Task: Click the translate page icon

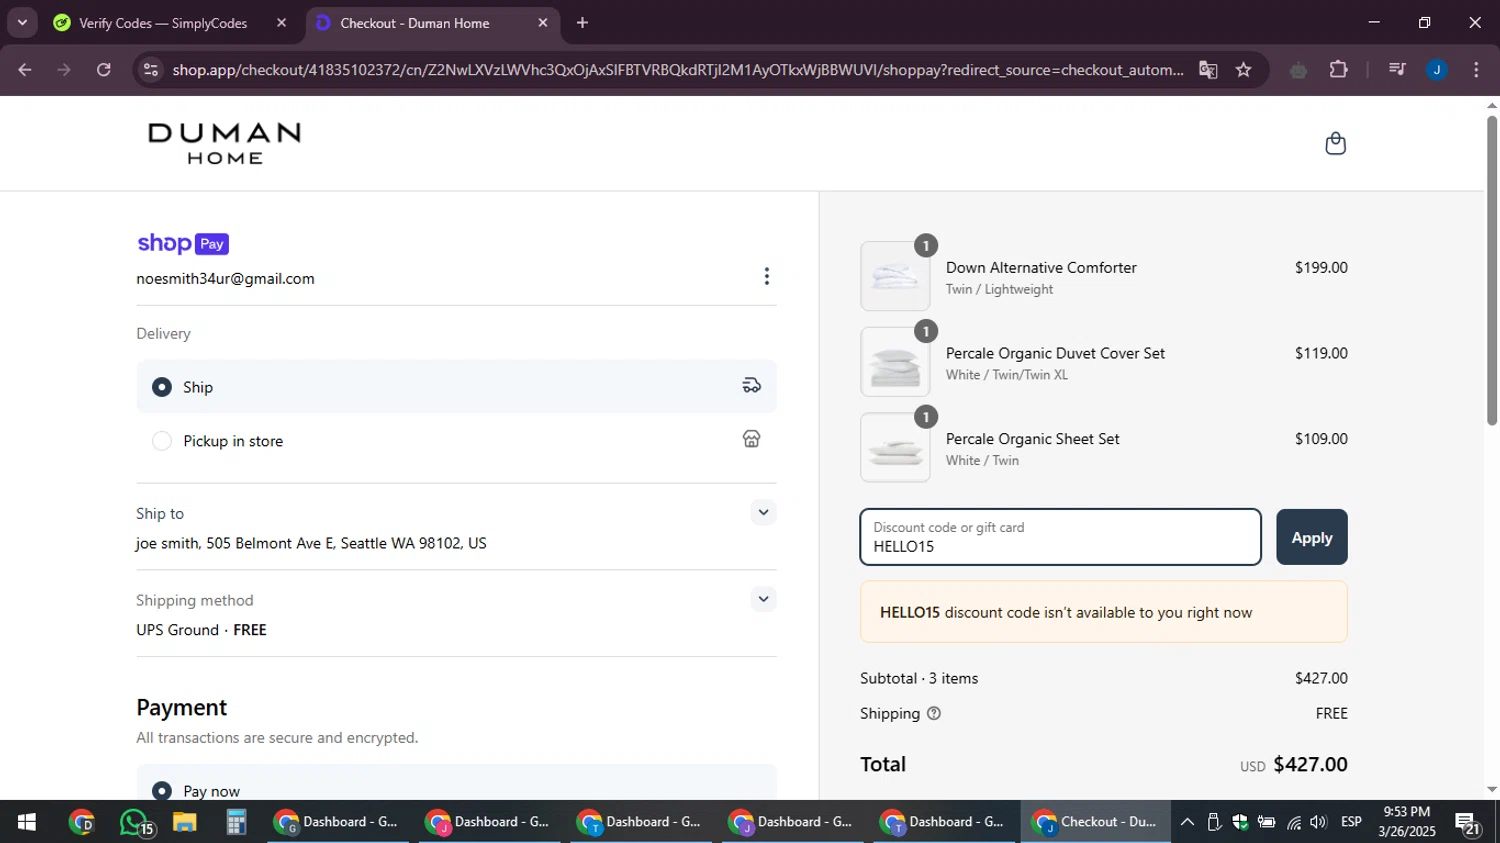Action: (1208, 70)
